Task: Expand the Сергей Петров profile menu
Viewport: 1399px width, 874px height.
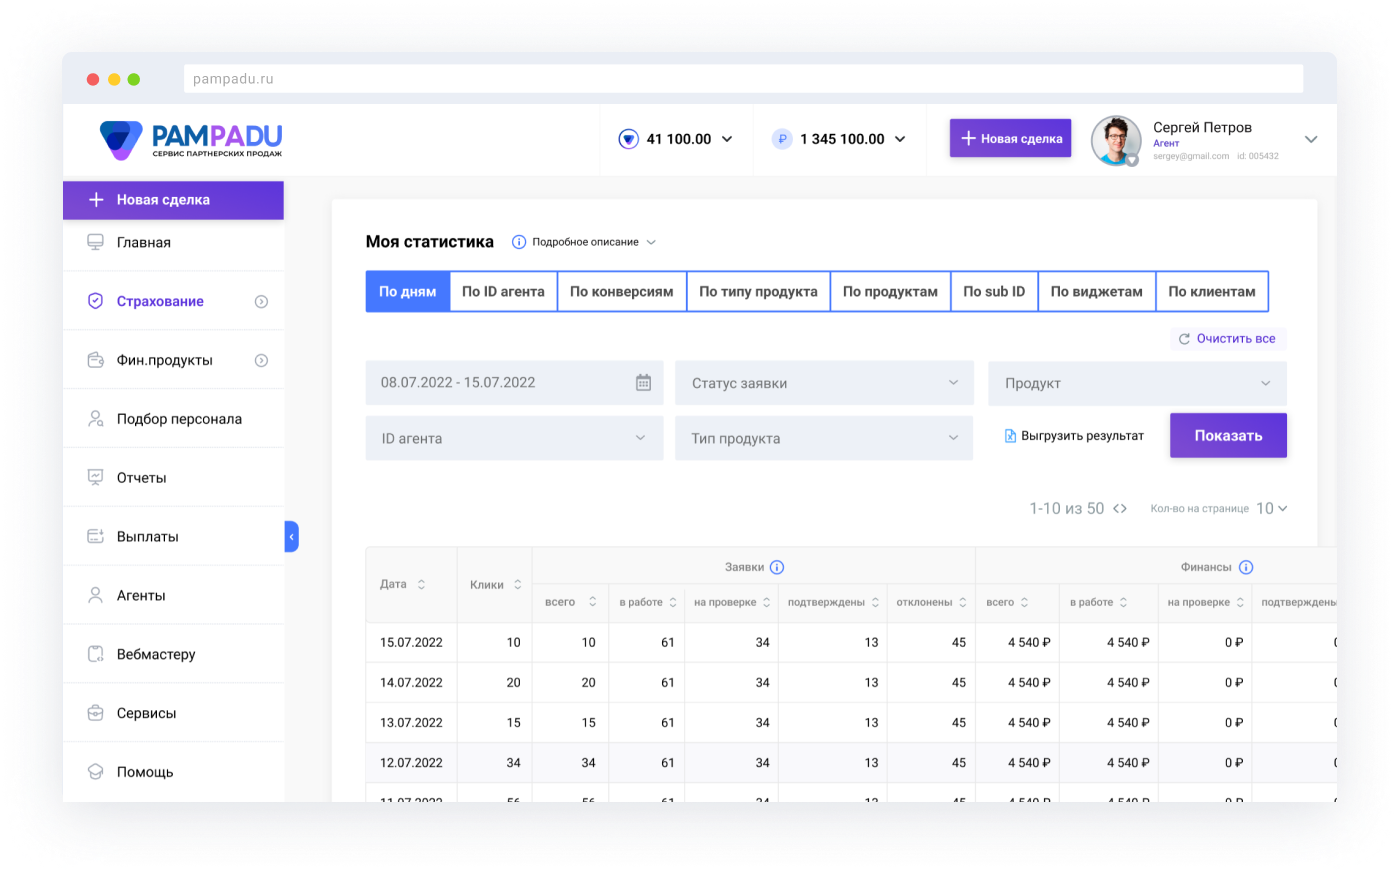Action: click(x=1310, y=140)
